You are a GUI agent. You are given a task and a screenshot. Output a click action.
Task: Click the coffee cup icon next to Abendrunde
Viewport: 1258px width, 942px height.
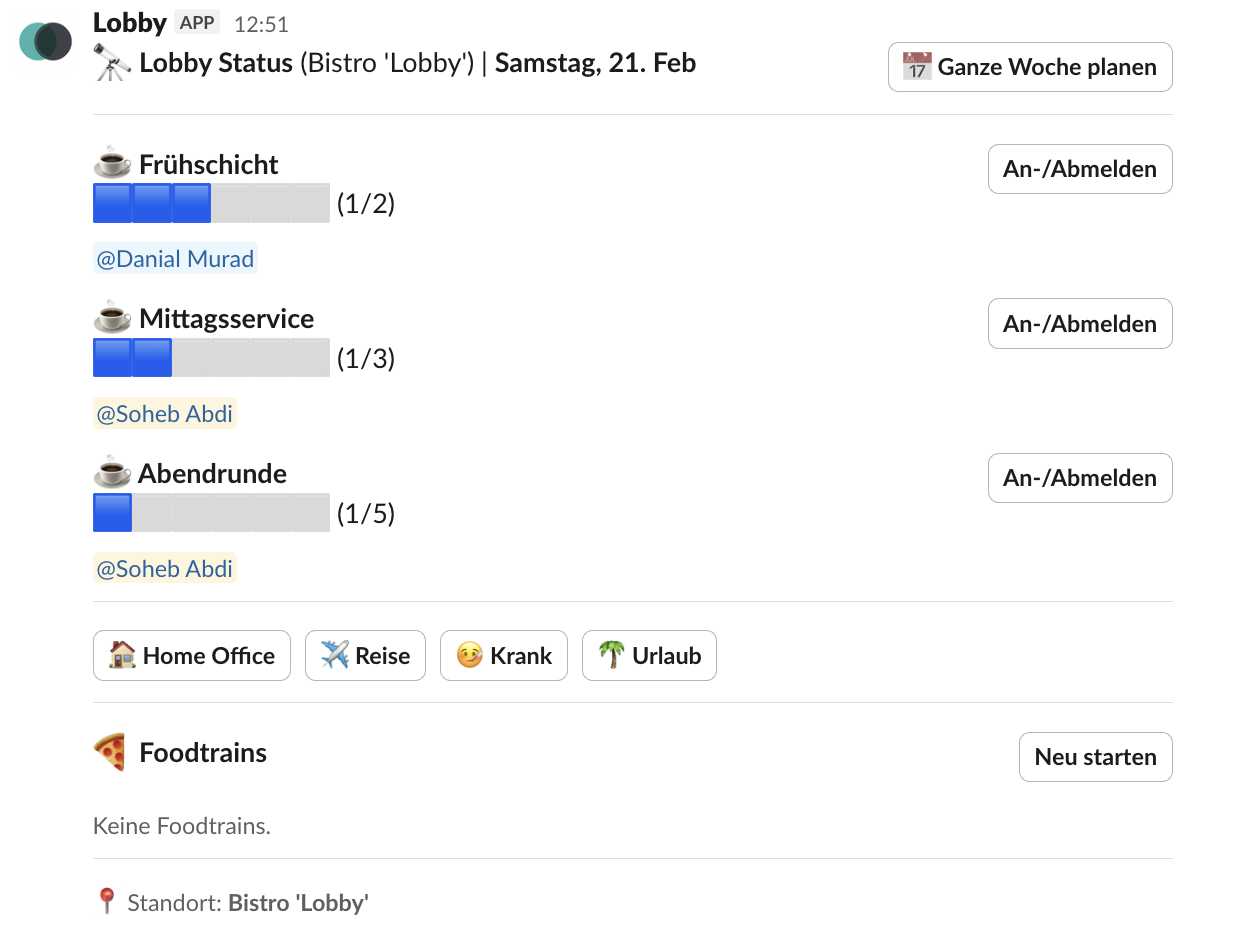tap(112, 473)
